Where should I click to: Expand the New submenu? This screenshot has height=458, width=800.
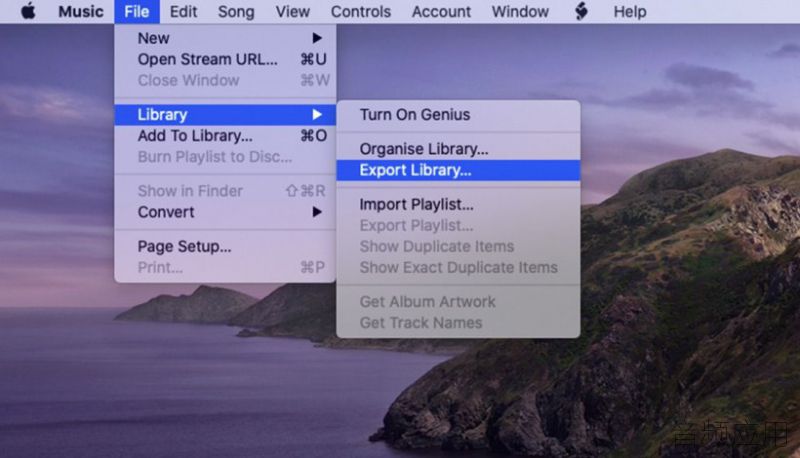point(225,38)
